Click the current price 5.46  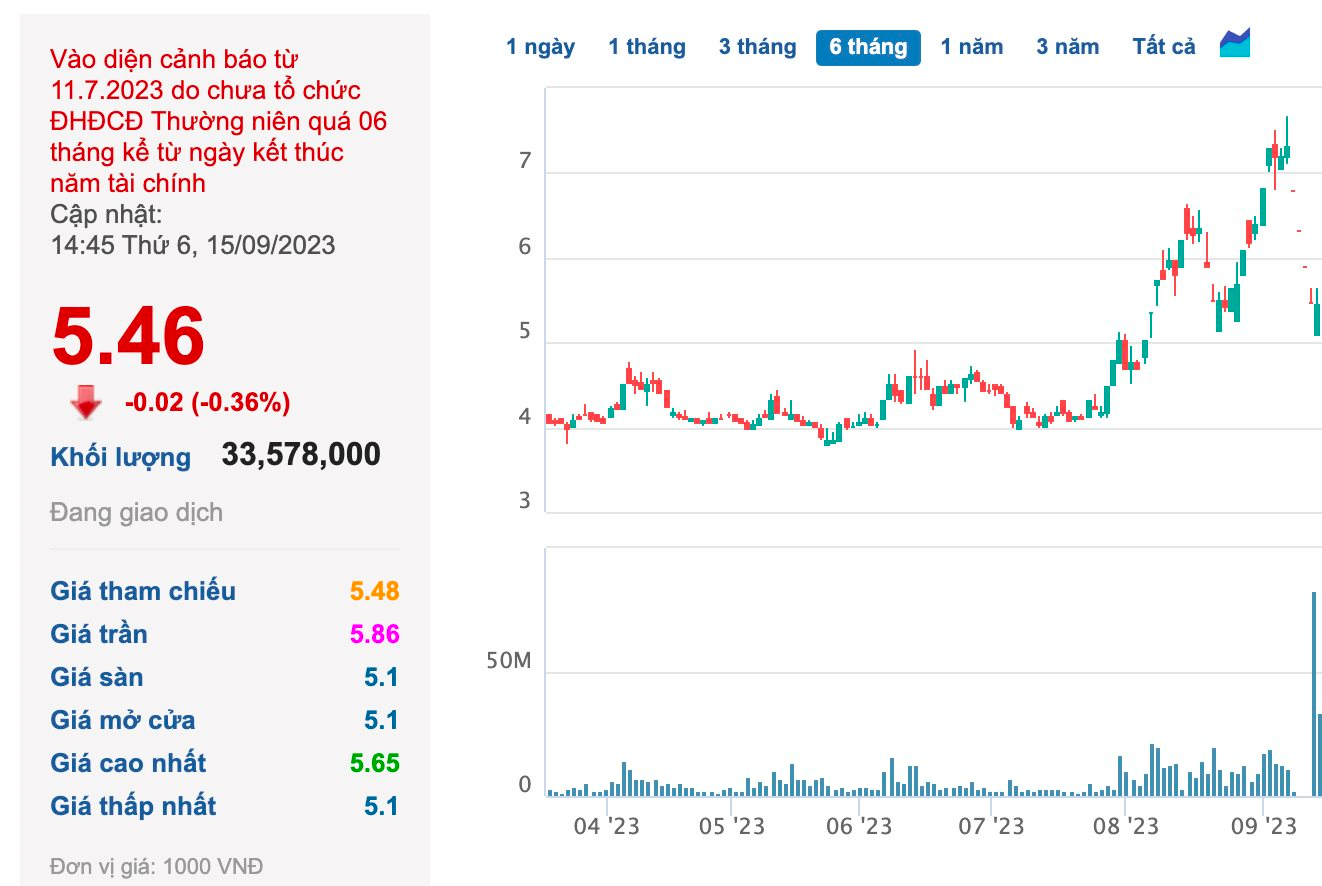click(128, 335)
